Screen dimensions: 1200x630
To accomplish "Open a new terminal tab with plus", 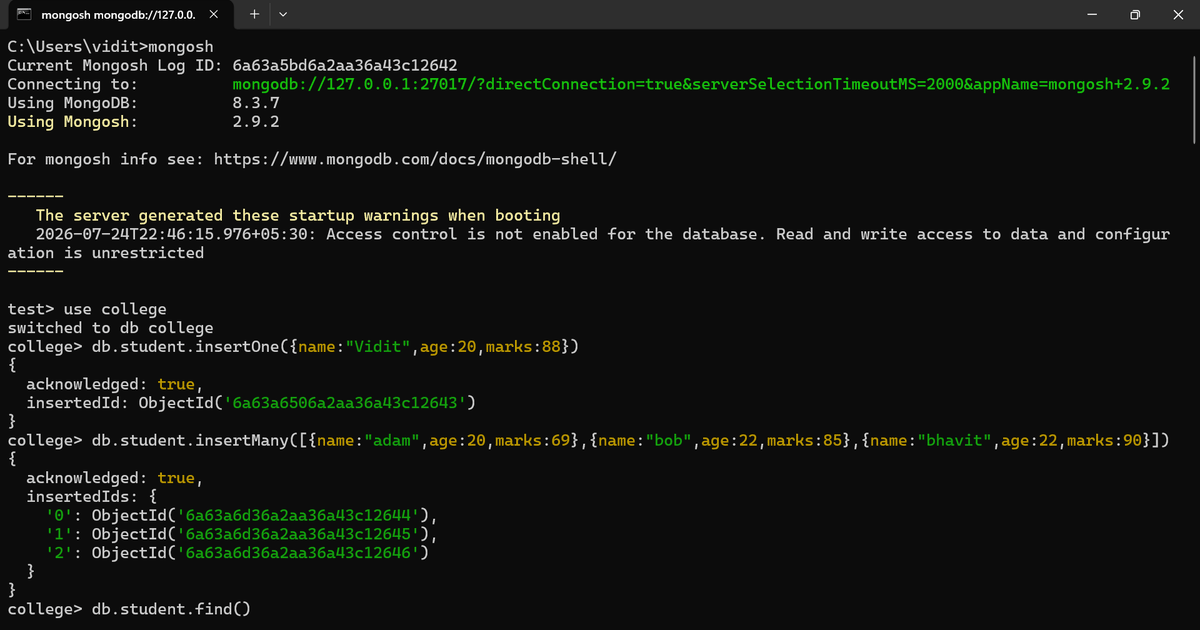I will pyautogui.click(x=254, y=15).
